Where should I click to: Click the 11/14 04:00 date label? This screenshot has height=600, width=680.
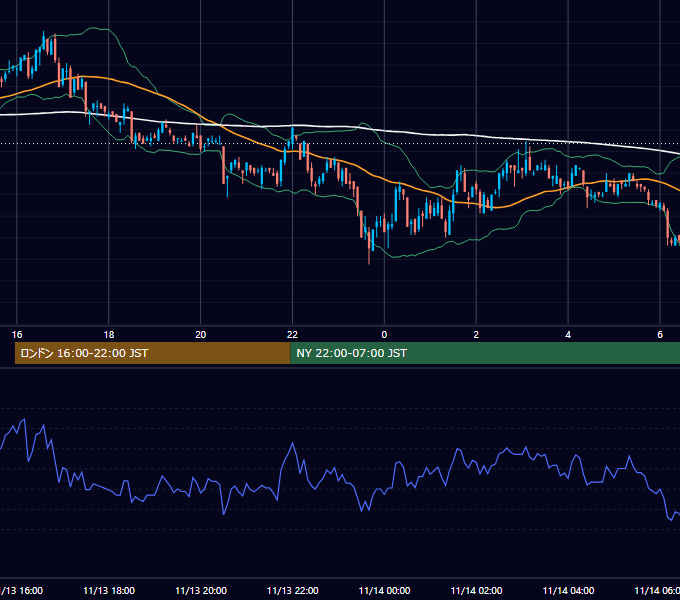coord(568,590)
